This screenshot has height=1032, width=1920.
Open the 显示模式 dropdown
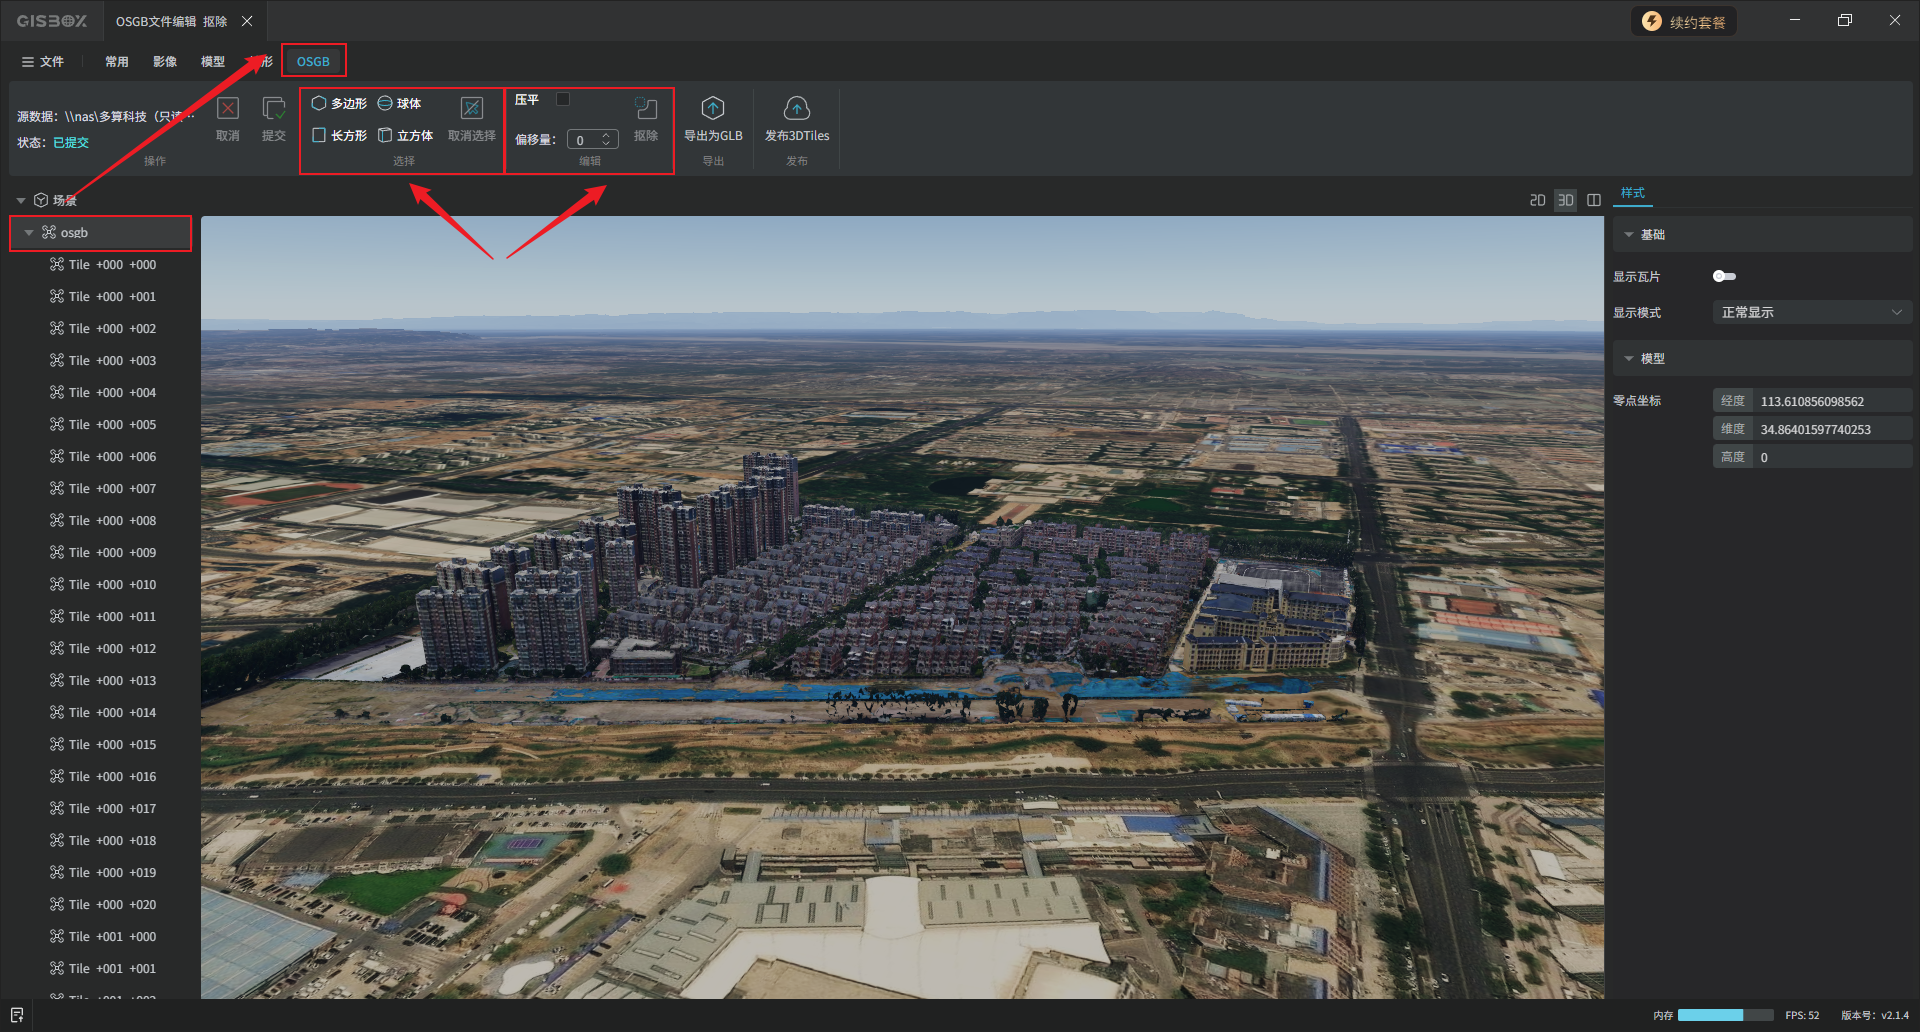click(x=1811, y=313)
